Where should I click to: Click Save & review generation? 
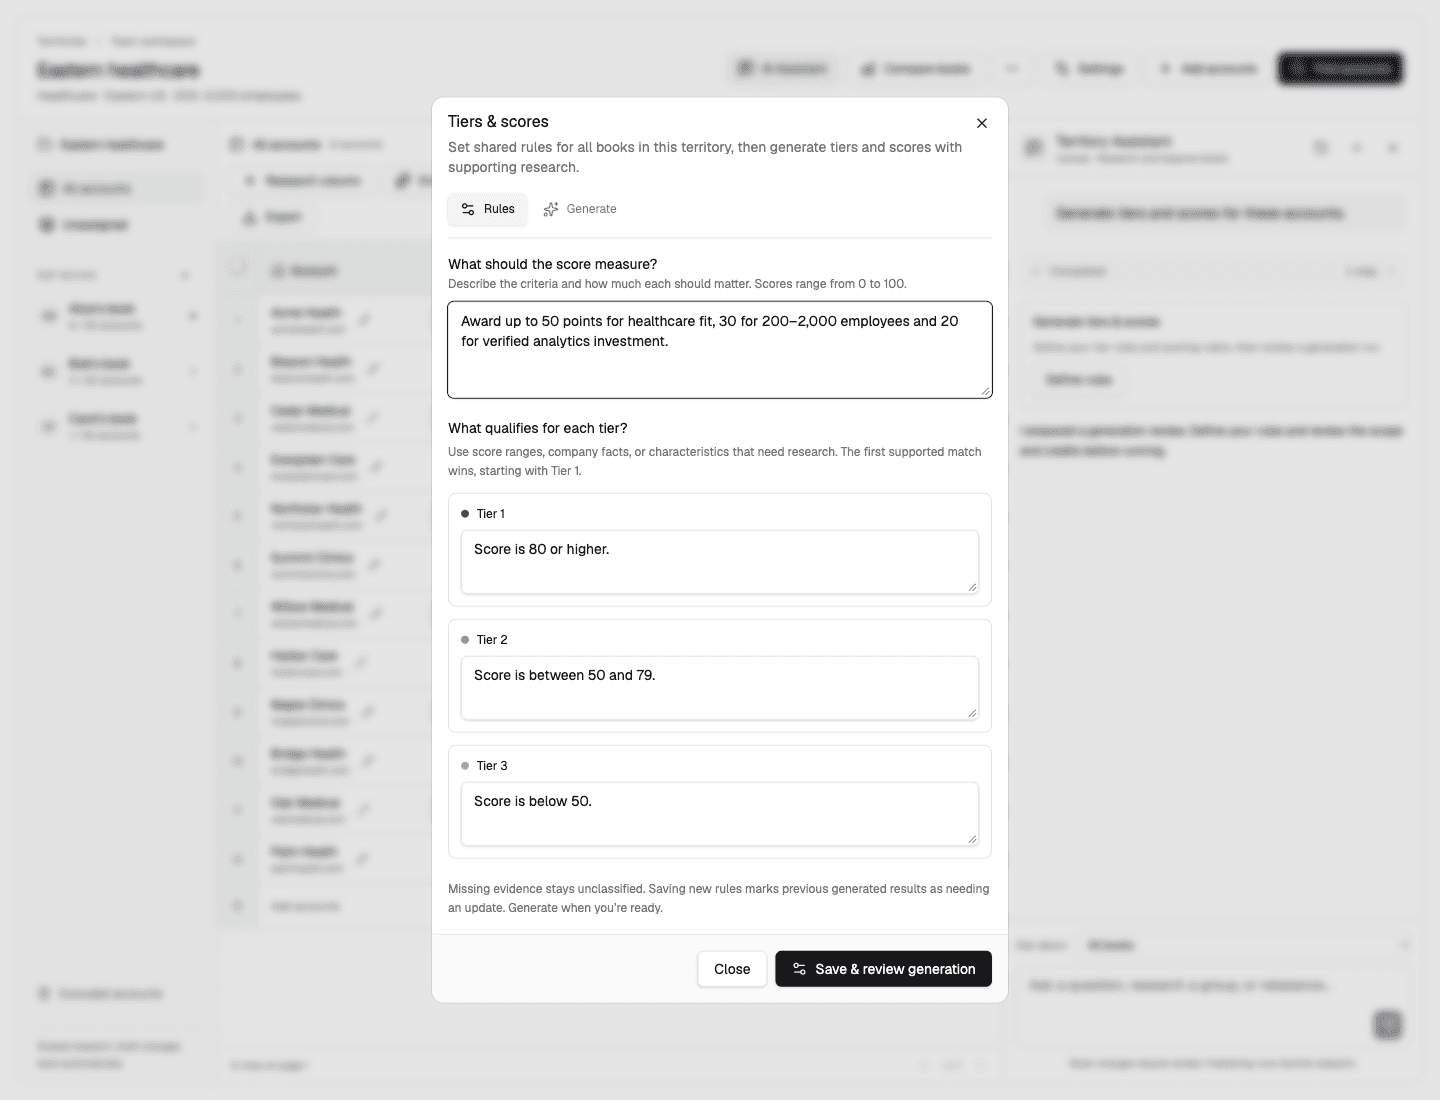click(x=884, y=969)
